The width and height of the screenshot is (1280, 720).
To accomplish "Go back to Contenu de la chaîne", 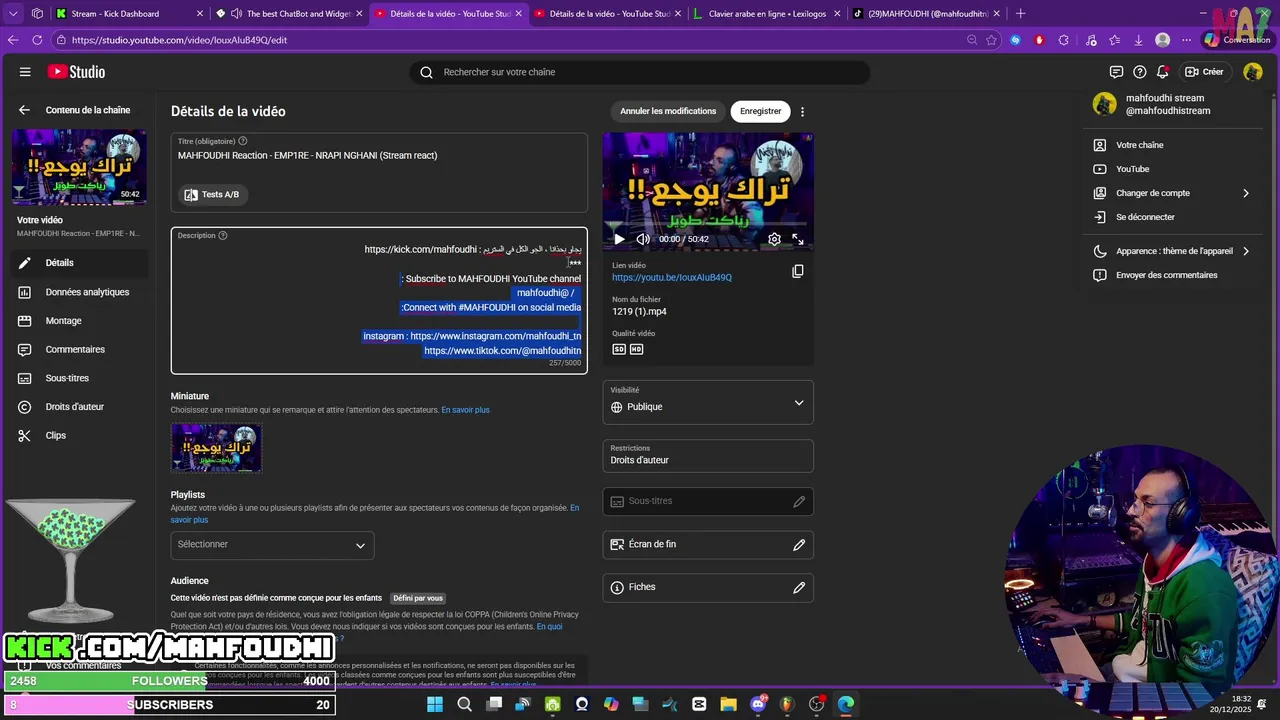I will (24, 110).
